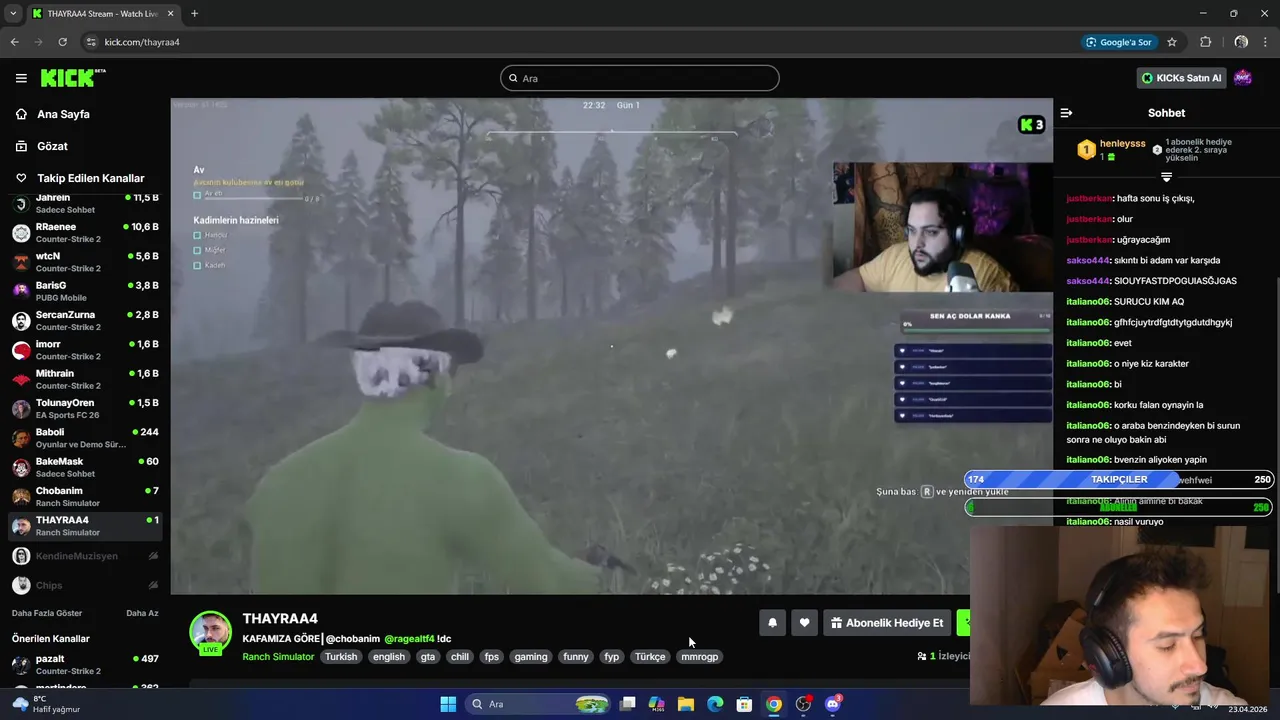This screenshot has height=720, width=1280.
Task: Open Jahrein channel in sidebar
Action: click(x=84, y=203)
